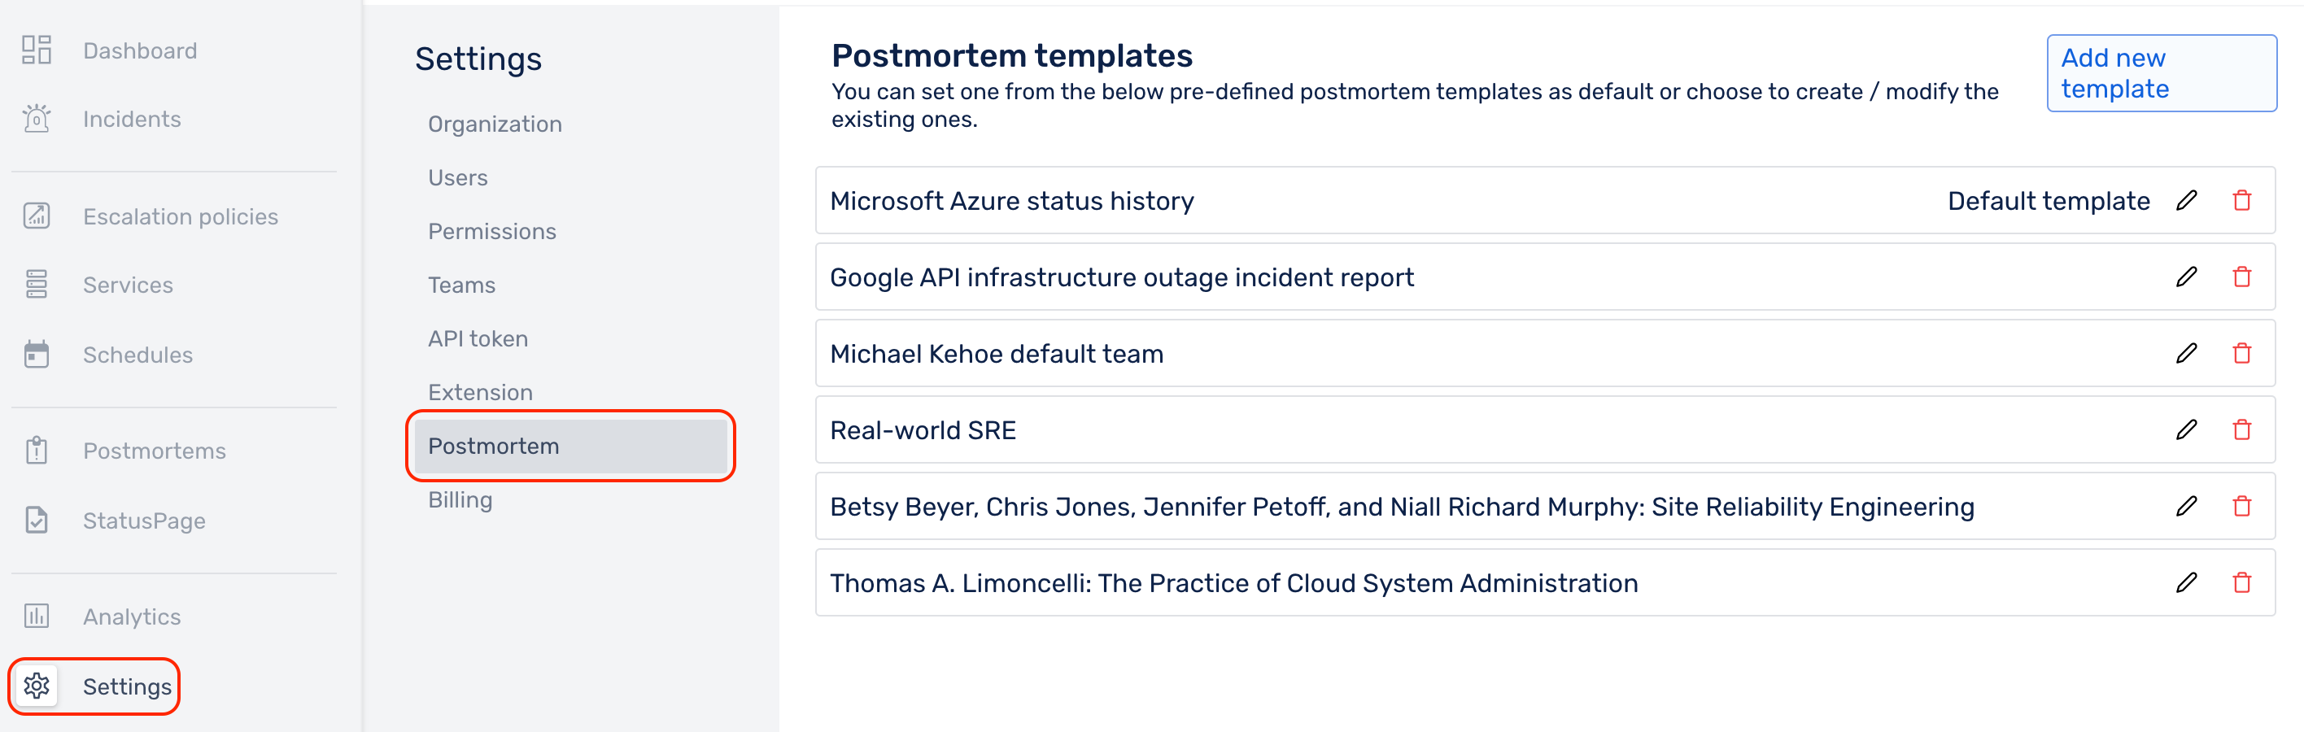Select Postmortem settings tab

[571, 446]
